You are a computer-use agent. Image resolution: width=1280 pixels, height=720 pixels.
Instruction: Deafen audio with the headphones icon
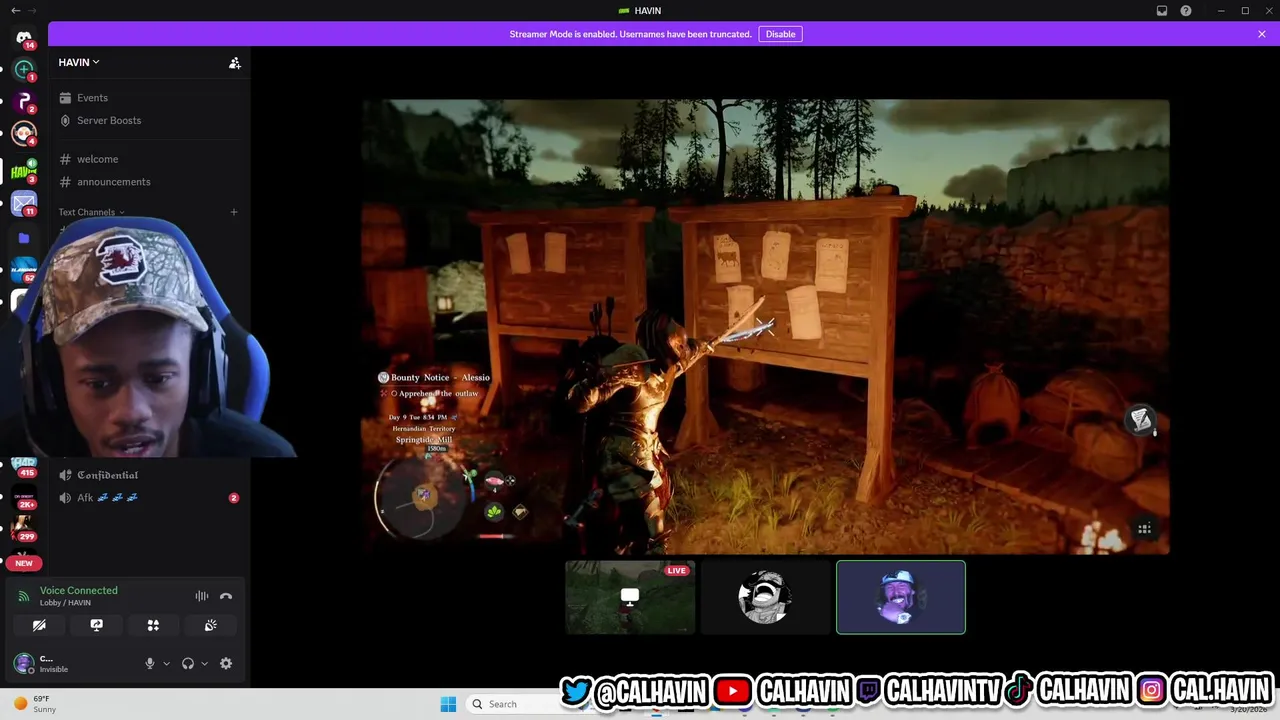tap(188, 663)
